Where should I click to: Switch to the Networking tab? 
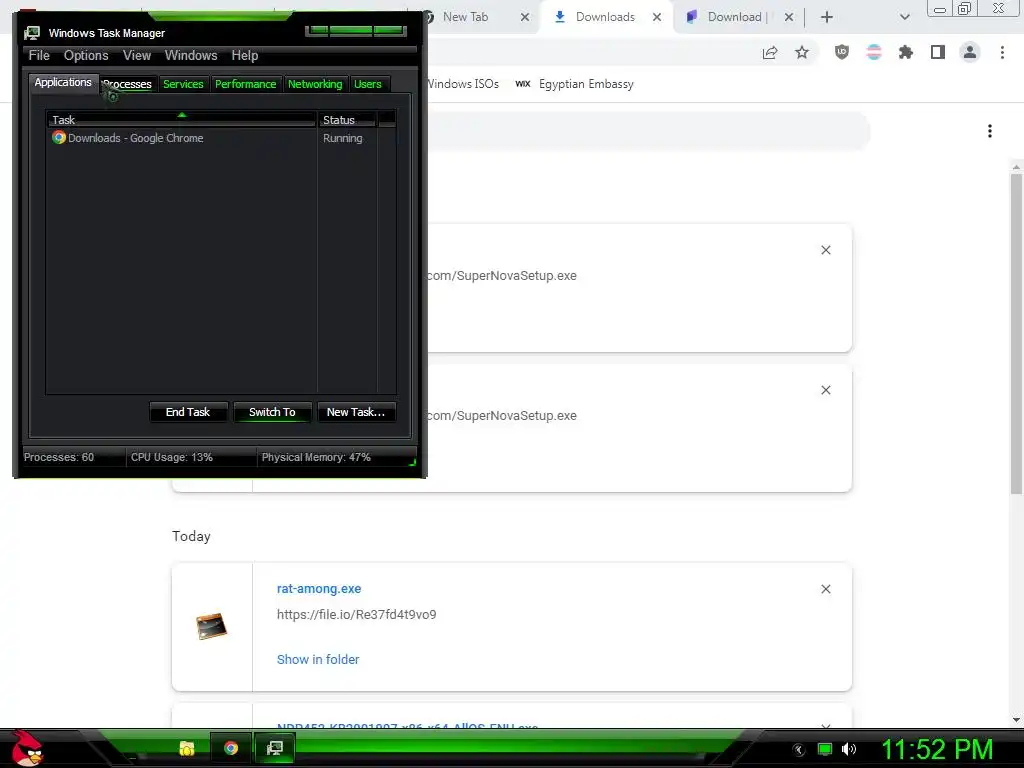315,84
